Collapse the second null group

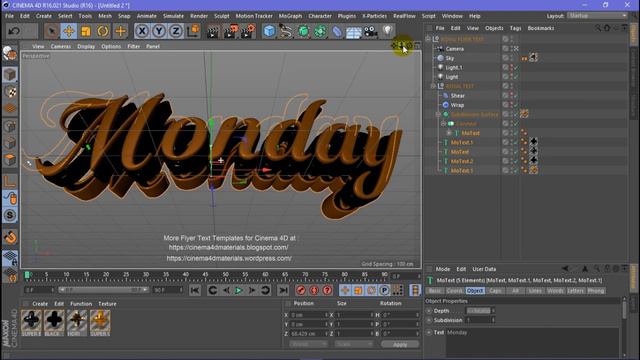click(x=433, y=86)
